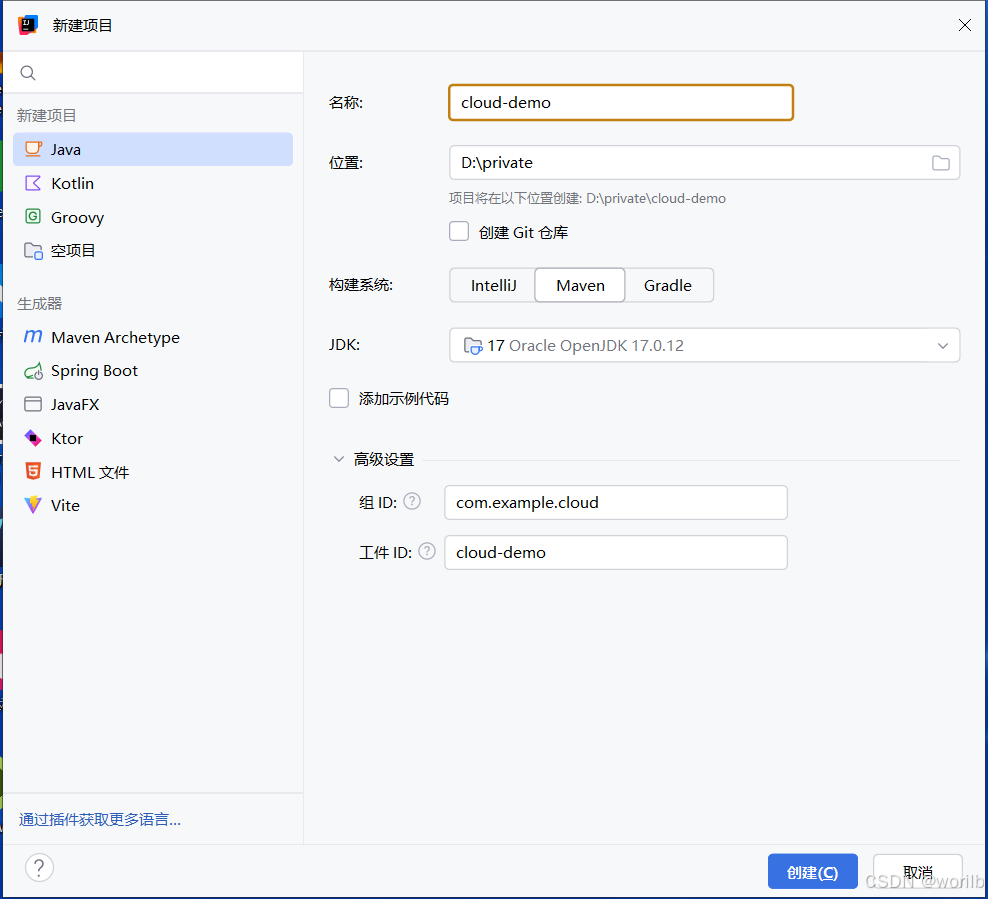Show help tooltip next to 工件 ID
988x899 pixels.
point(427,552)
